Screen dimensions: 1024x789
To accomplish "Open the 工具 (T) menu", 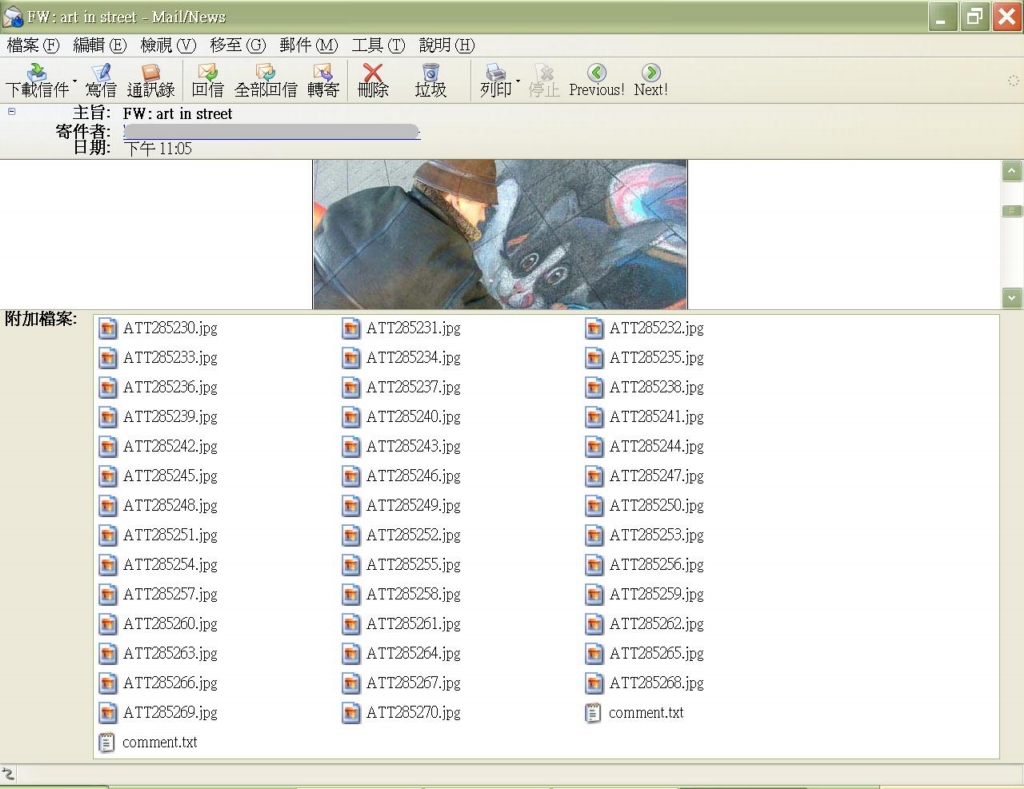I will coord(377,45).
